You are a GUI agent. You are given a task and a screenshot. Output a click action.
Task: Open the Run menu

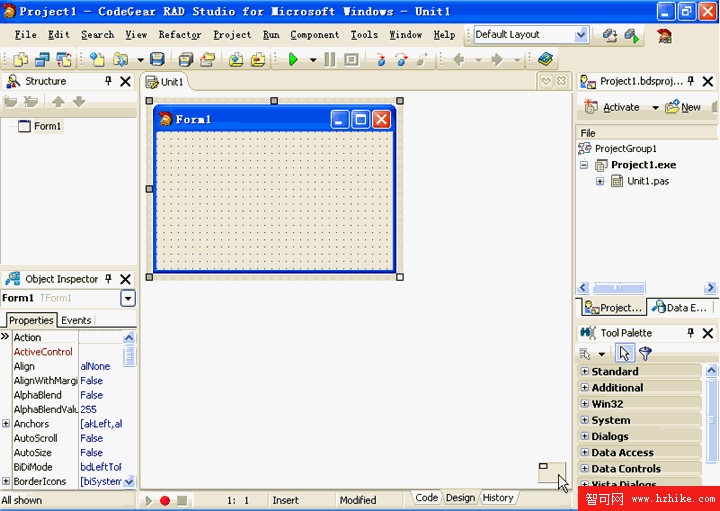point(271,35)
